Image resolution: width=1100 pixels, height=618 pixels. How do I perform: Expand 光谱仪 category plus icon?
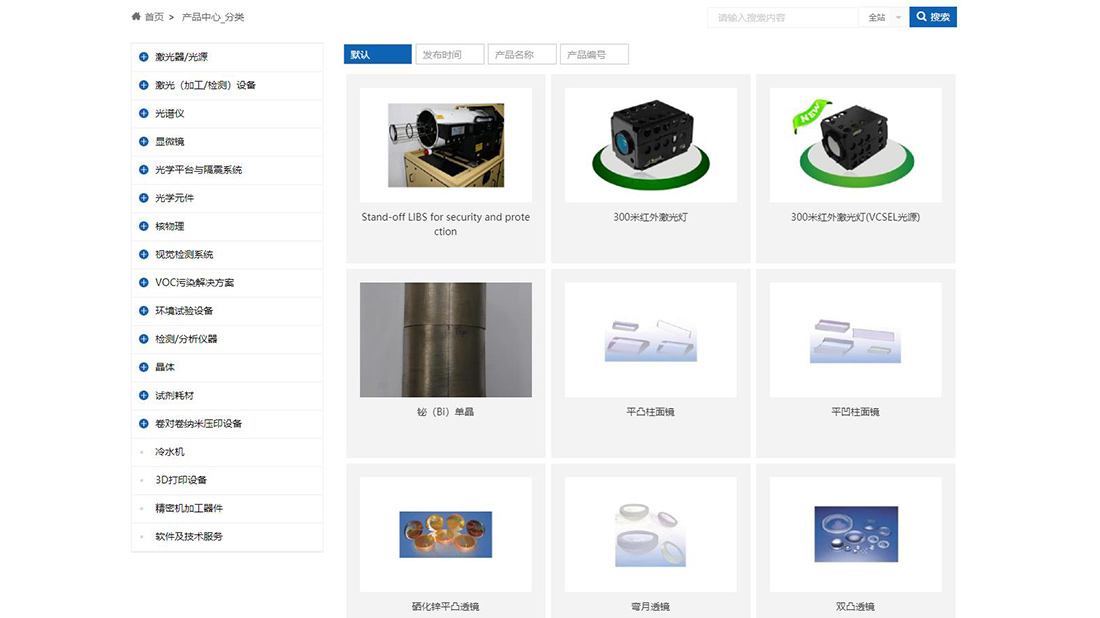(x=144, y=113)
